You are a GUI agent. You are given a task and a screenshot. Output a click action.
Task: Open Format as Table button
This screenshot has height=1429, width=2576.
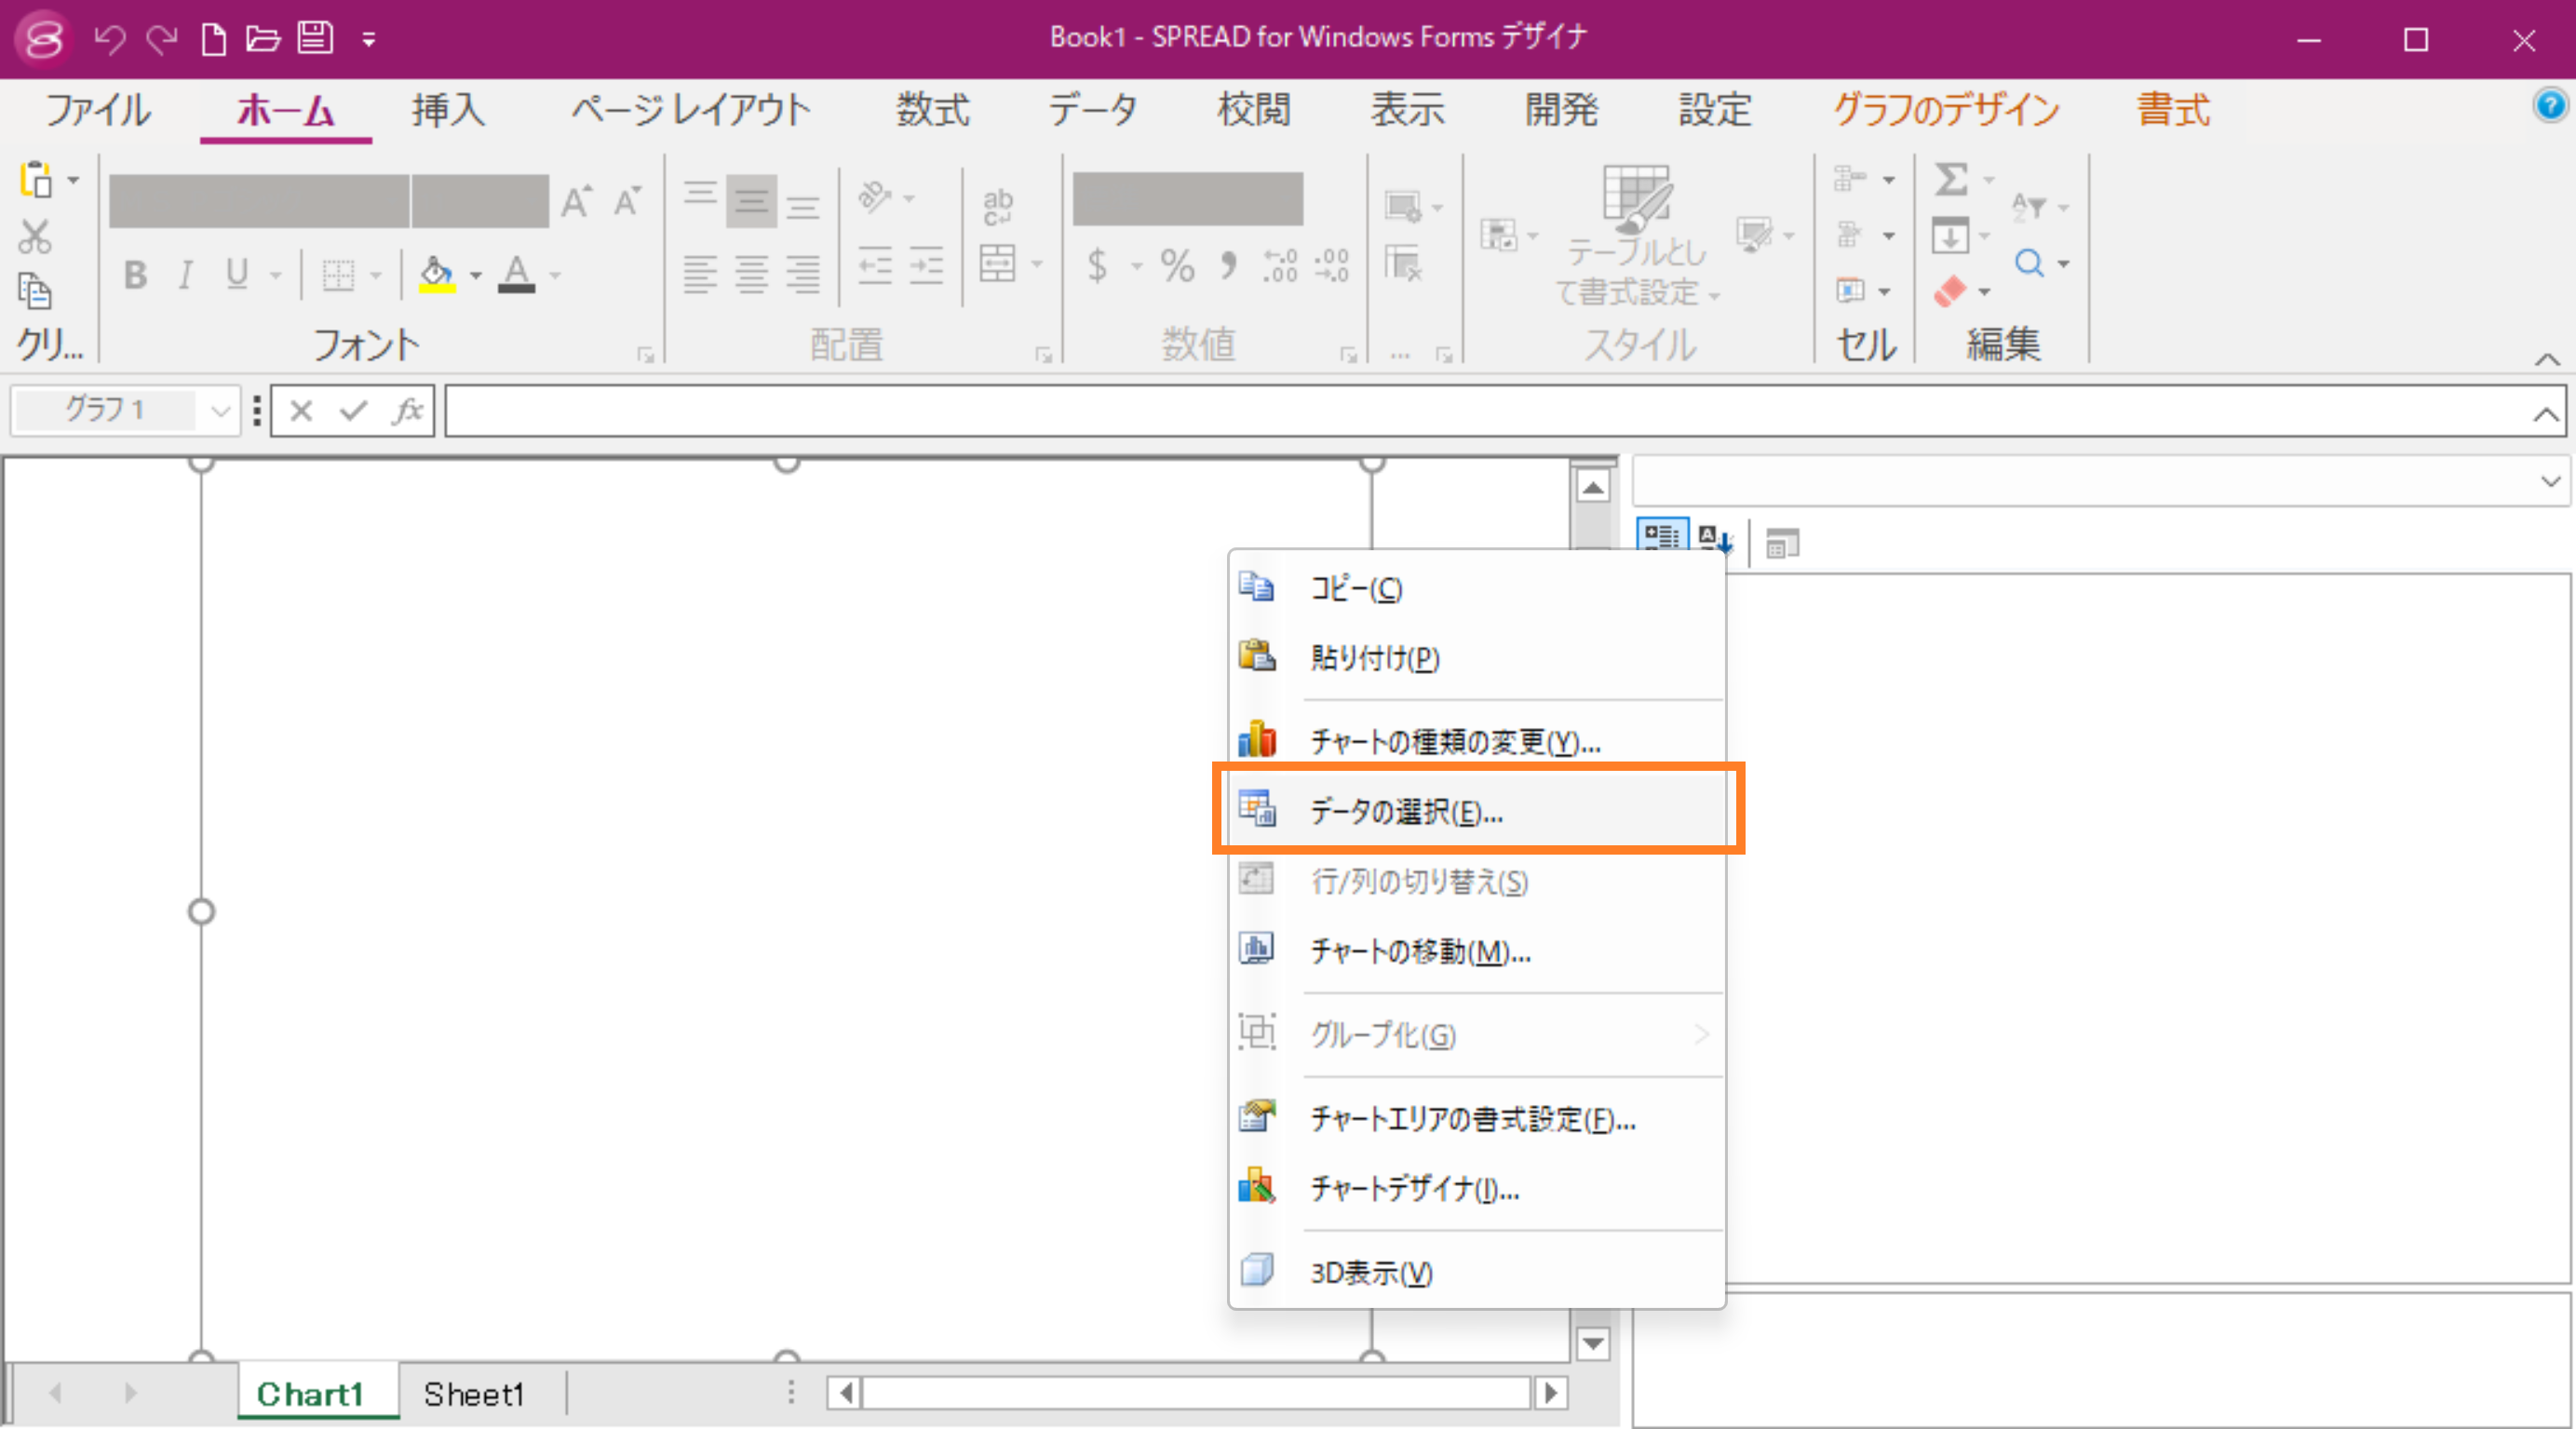pos(1637,237)
